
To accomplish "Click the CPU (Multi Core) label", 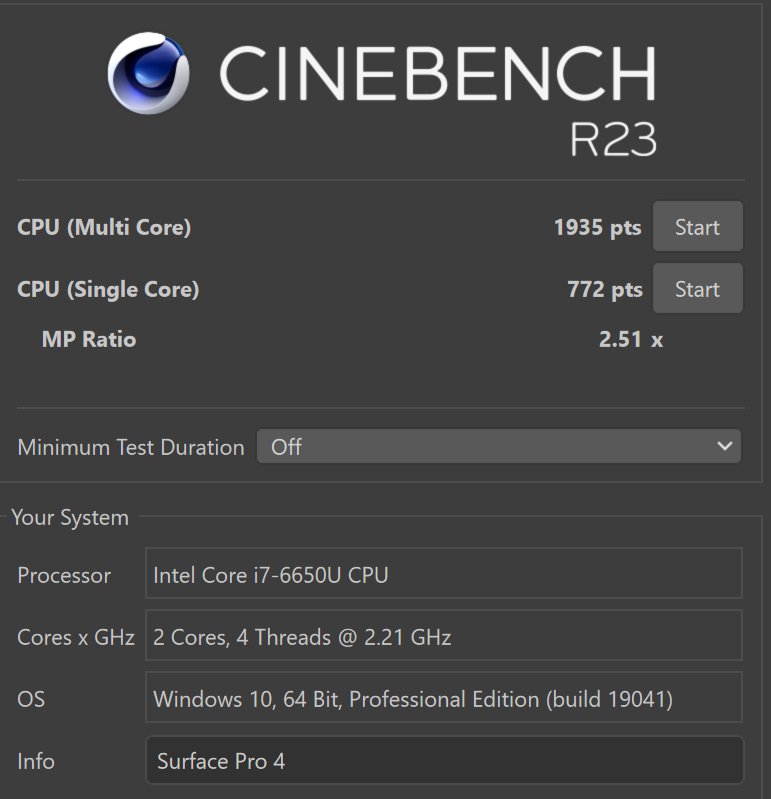I will coord(104,227).
